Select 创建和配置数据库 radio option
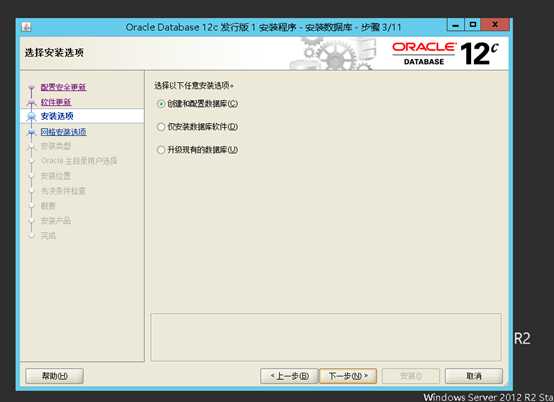Viewport: 554px width, 402px height. (197, 104)
